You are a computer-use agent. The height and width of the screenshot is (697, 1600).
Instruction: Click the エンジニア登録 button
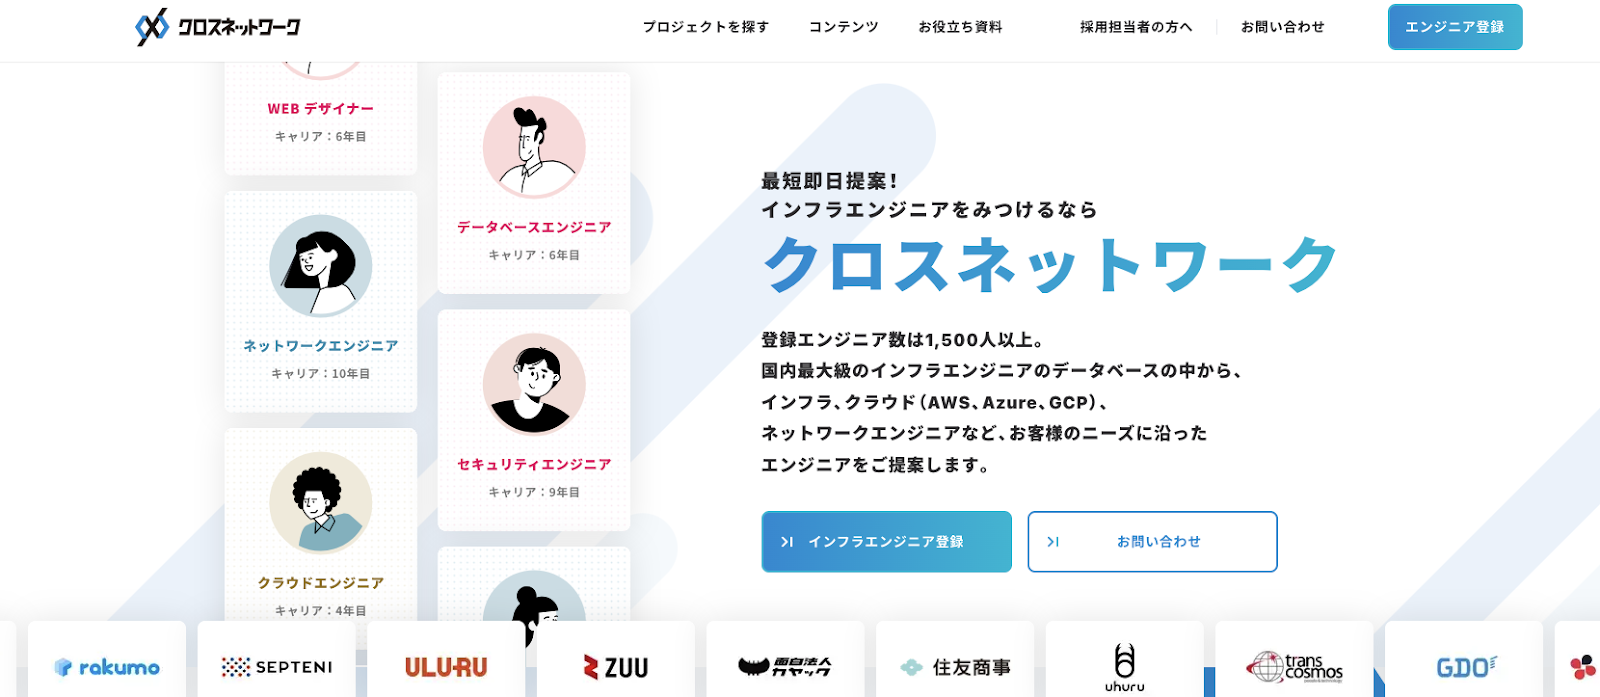click(1455, 27)
